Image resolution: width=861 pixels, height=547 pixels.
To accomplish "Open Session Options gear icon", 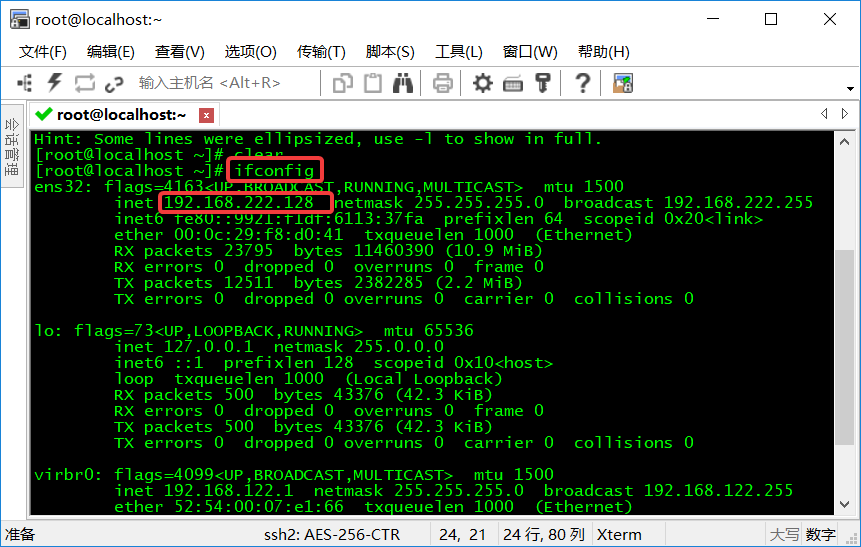I will tap(483, 83).
